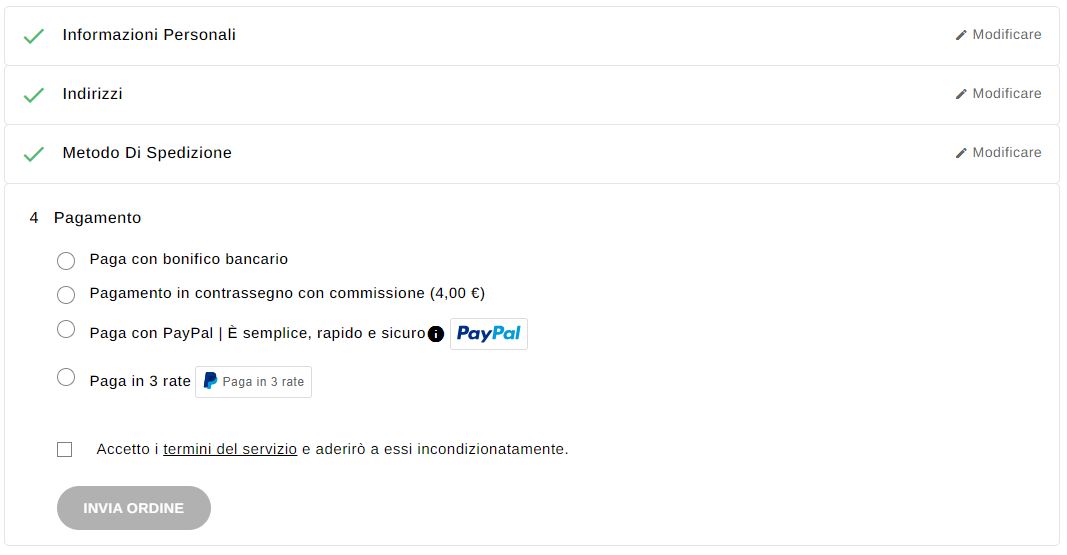Click the PayPal info icon
The width and height of the screenshot is (1067, 555).
(x=436, y=334)
